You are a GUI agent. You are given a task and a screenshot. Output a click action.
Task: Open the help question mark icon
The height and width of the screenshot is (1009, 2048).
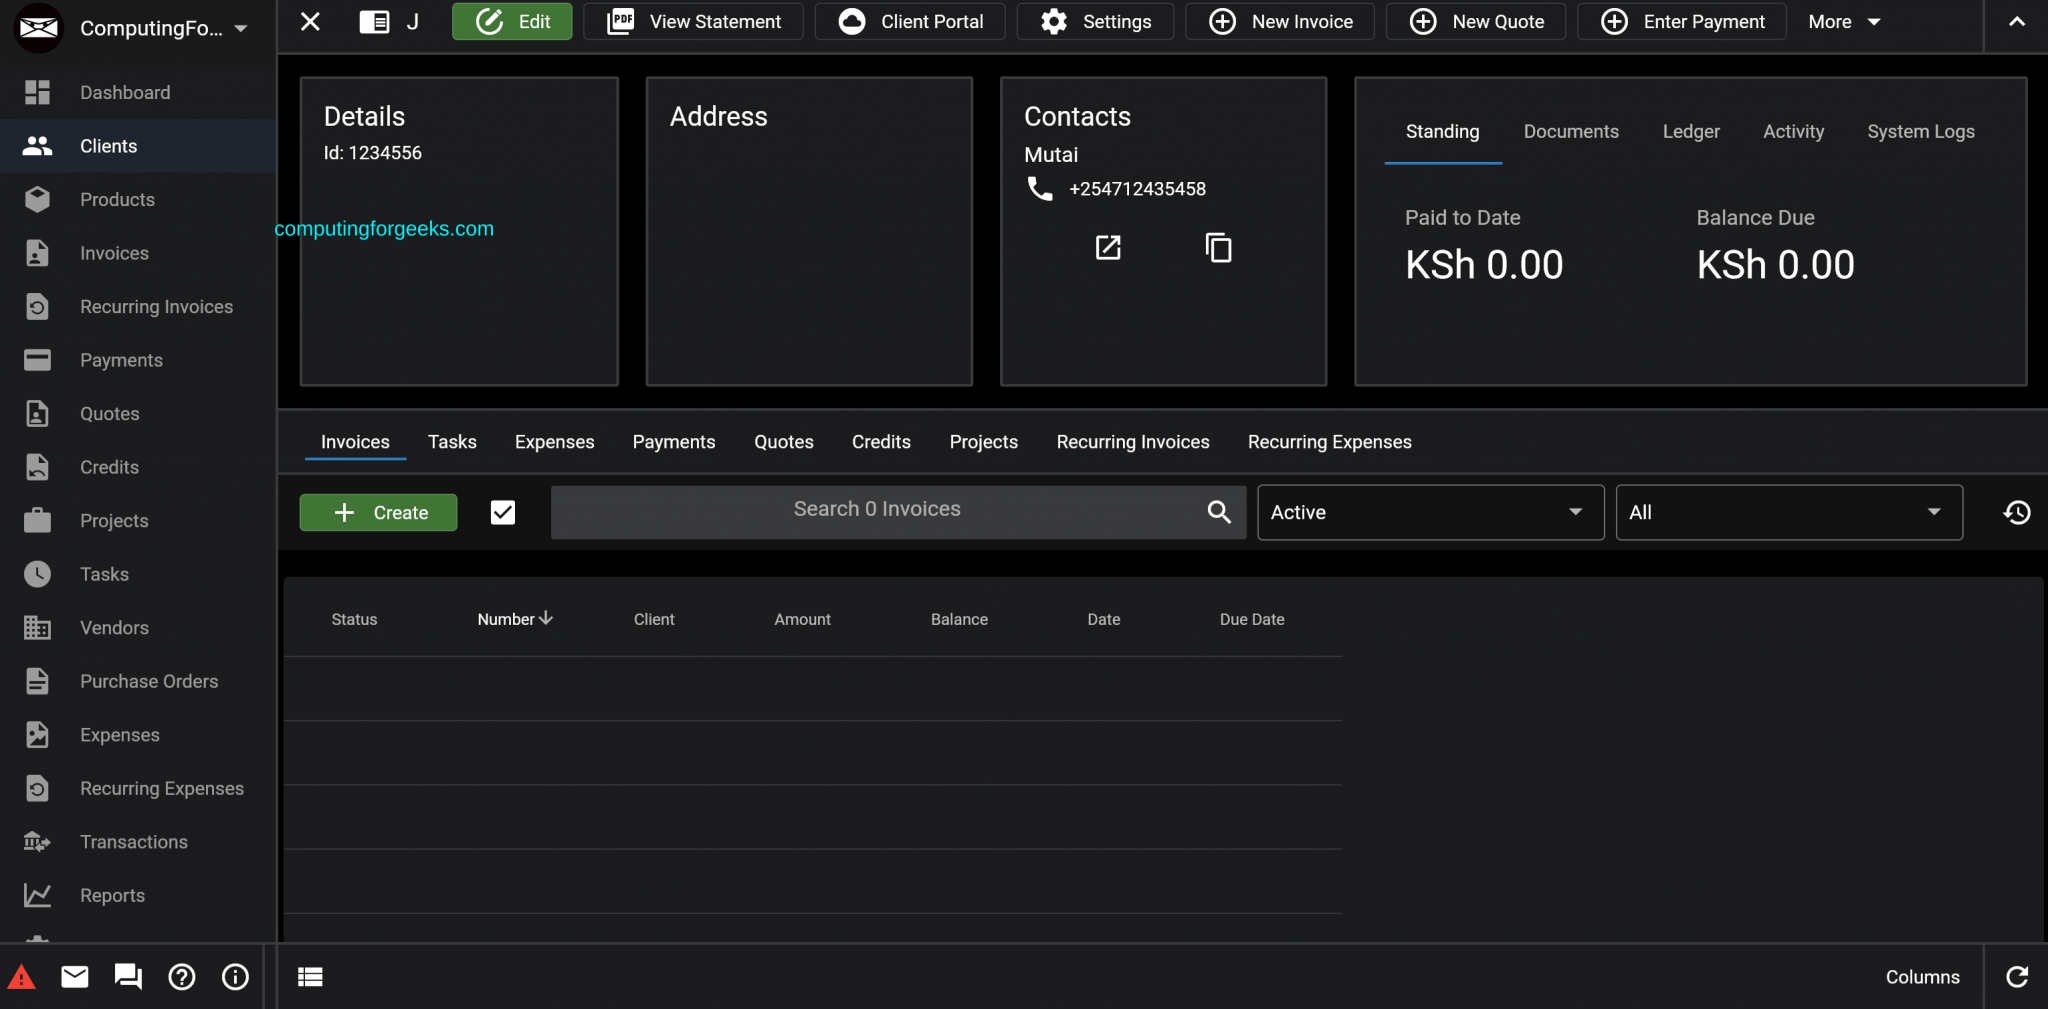181,976
